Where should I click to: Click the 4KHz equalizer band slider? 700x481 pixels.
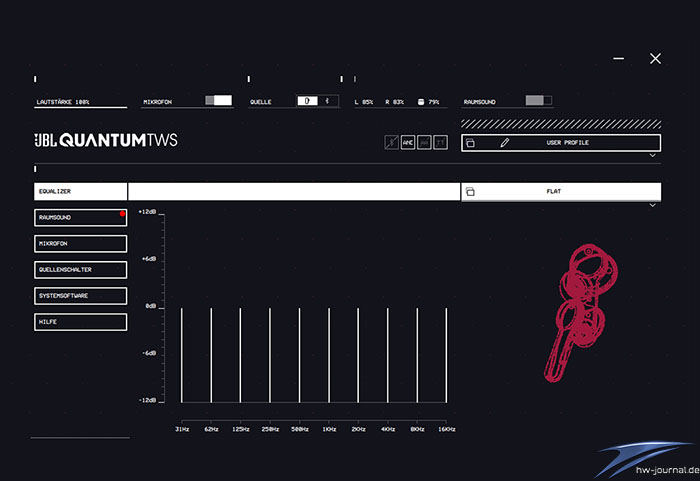(x=388, y=355)
